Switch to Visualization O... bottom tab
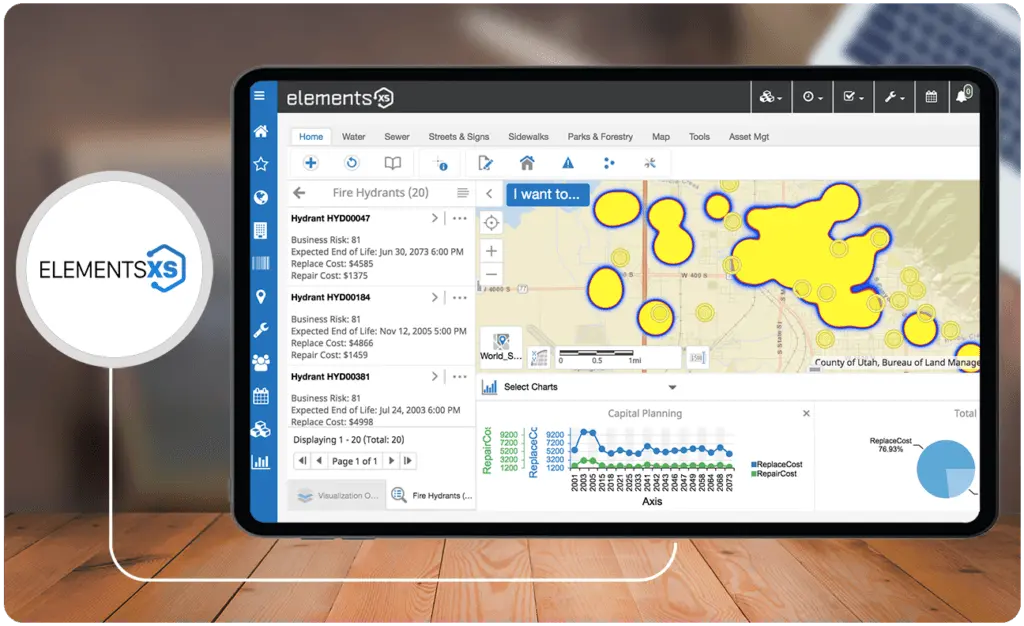 click(x=337, y=495)
